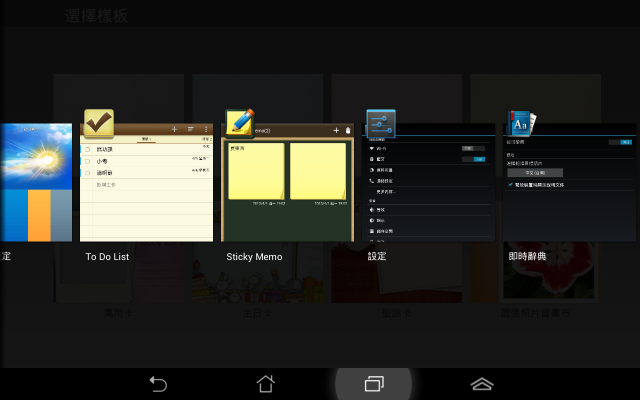Tap the Back navigation arrow
Image resolution: width=640 pixels, height=400 pixels.
(x=158, y=384)
